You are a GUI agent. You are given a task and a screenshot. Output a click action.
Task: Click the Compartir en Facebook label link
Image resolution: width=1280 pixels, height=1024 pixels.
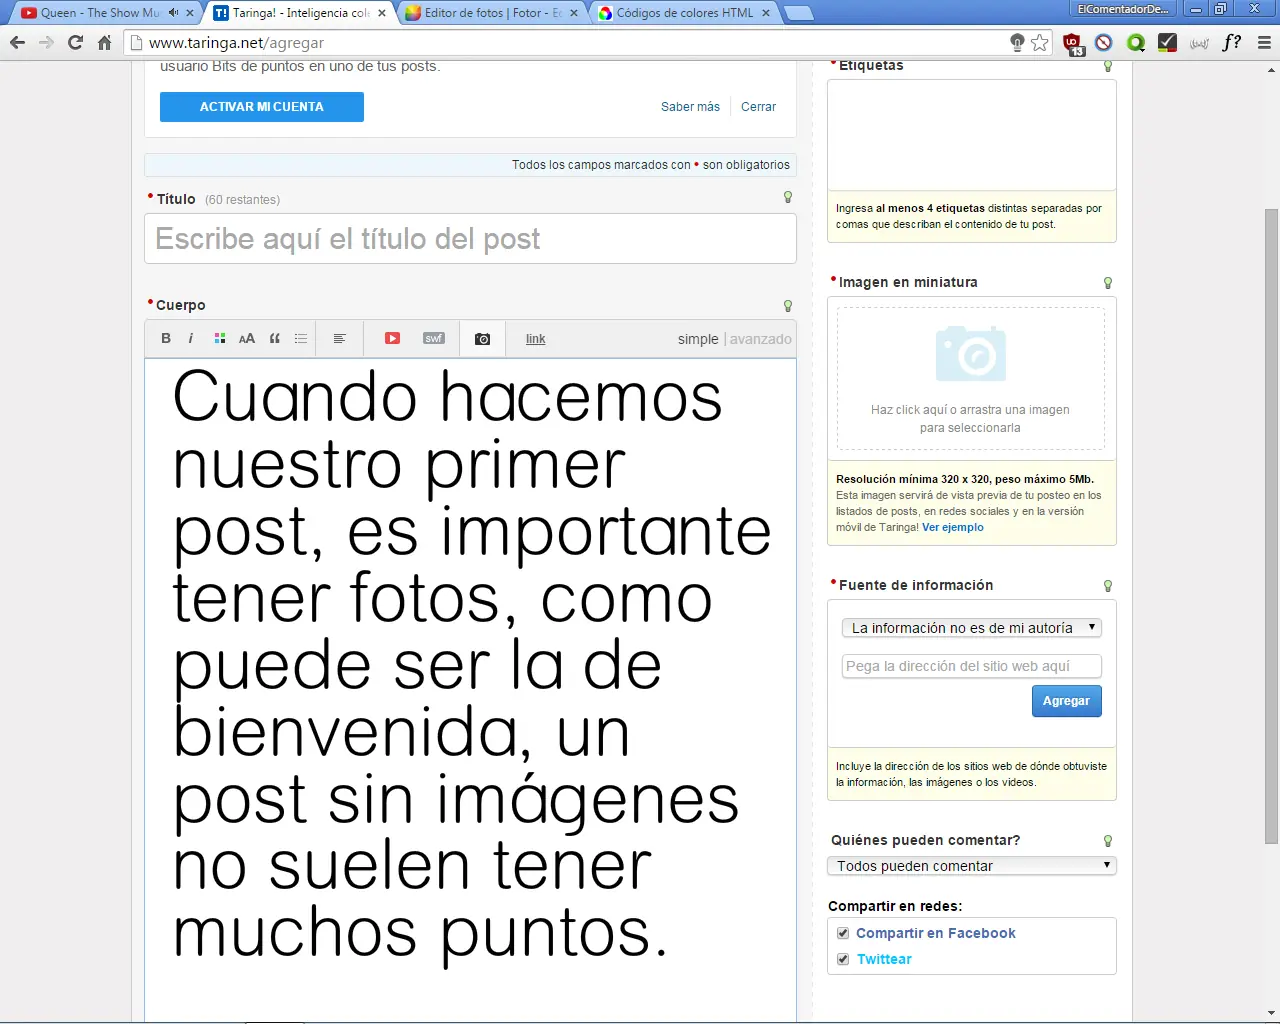click(x=936, y=933)
